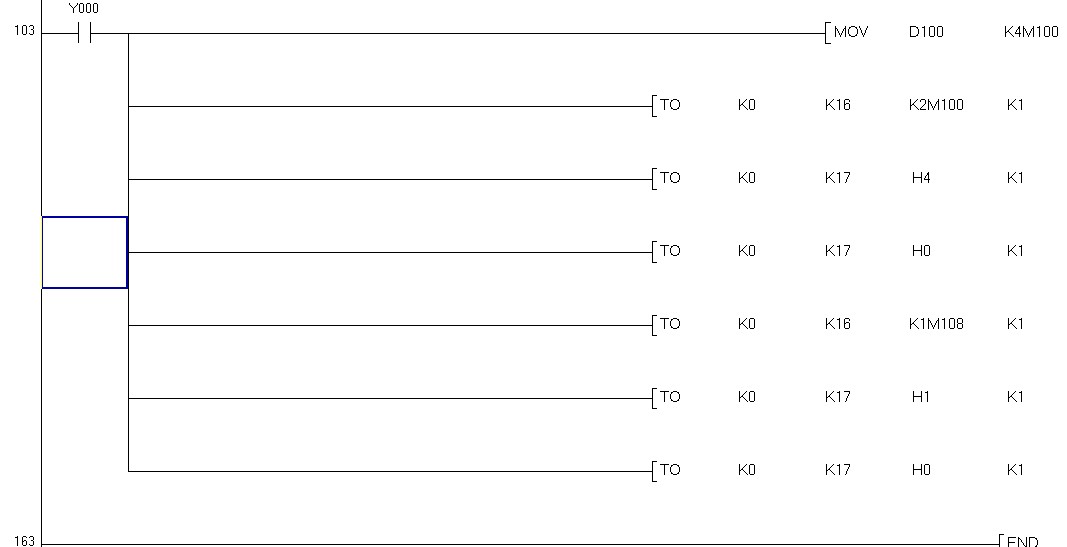Viewport: 1067px width, 547px height.
Task: Click K16 in the K1M108 row
Action: coord(838,324)
